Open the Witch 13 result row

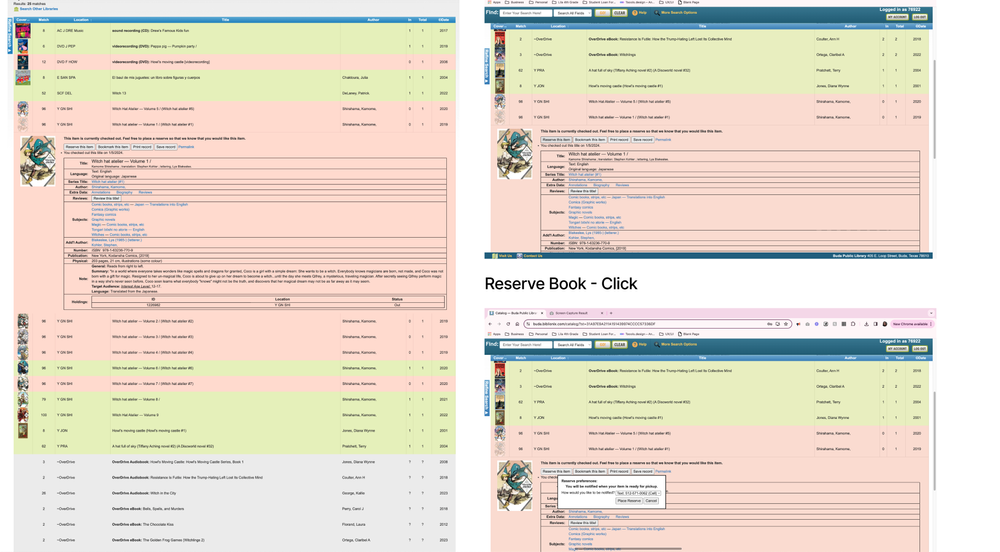coord(235,93)
